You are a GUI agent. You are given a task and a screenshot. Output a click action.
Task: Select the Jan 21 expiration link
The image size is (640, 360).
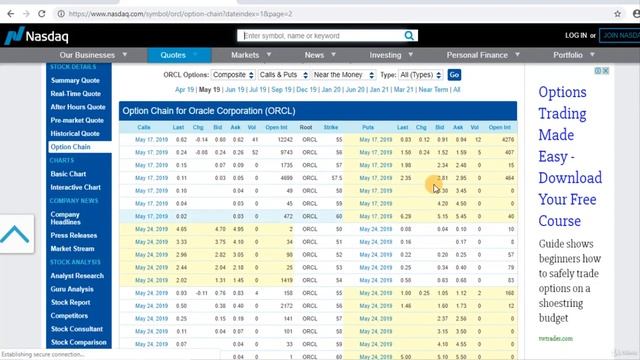[379, 89]
